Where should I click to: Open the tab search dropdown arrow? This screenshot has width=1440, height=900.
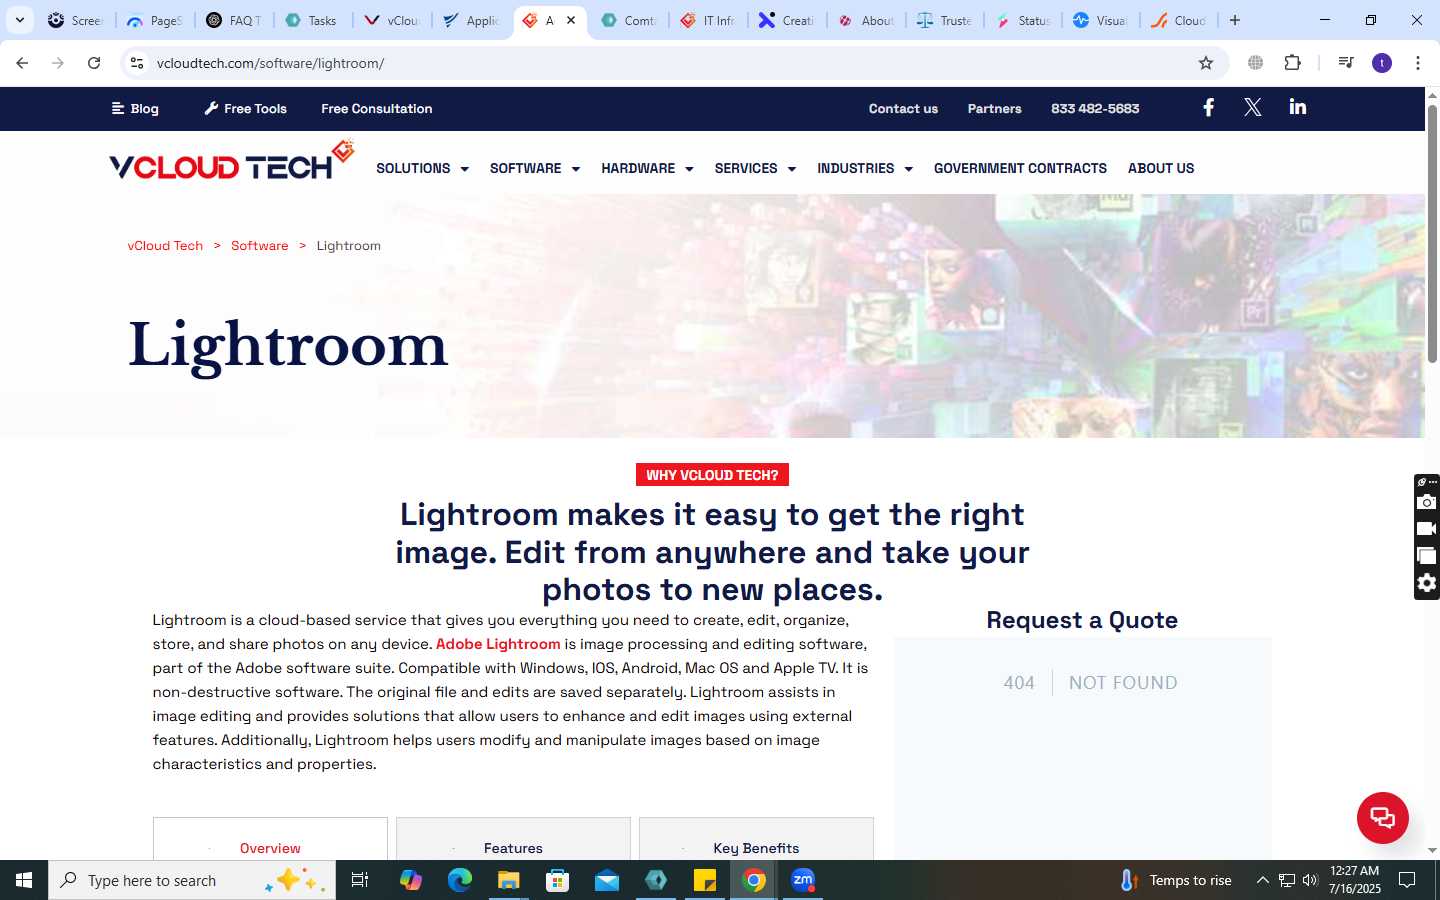20,20
